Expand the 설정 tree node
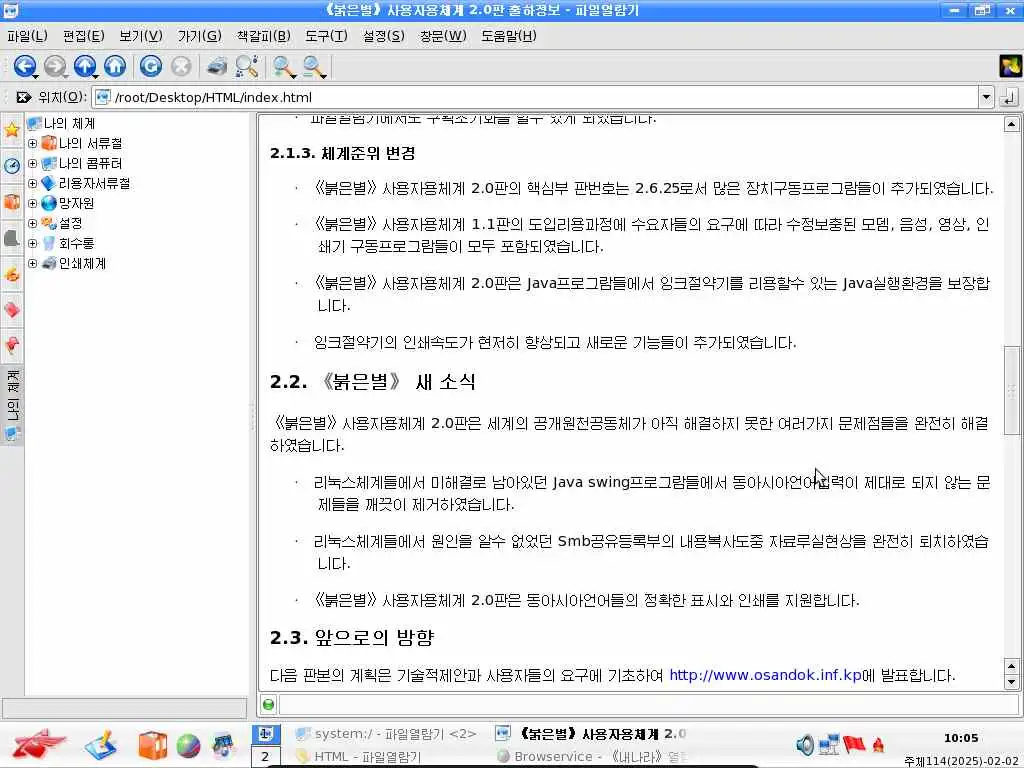This screenshot has height=768, width=1024. [x=33, y=223]
